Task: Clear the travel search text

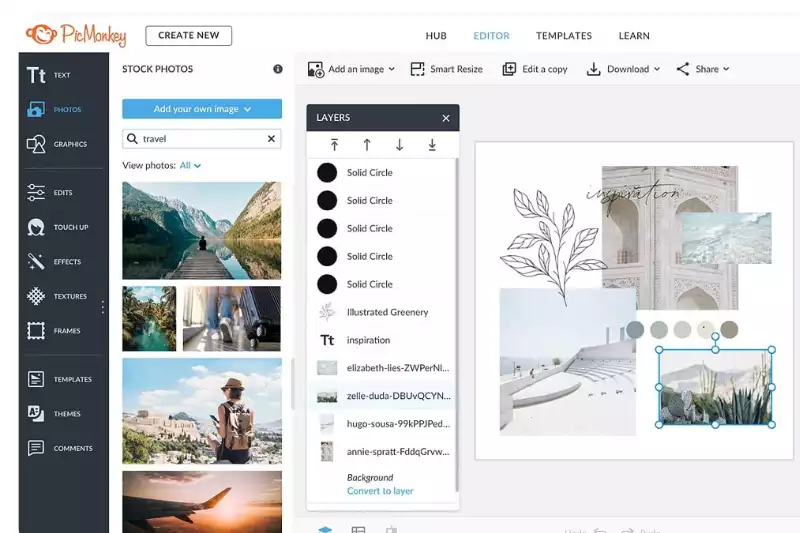Action: pos(271,138)
